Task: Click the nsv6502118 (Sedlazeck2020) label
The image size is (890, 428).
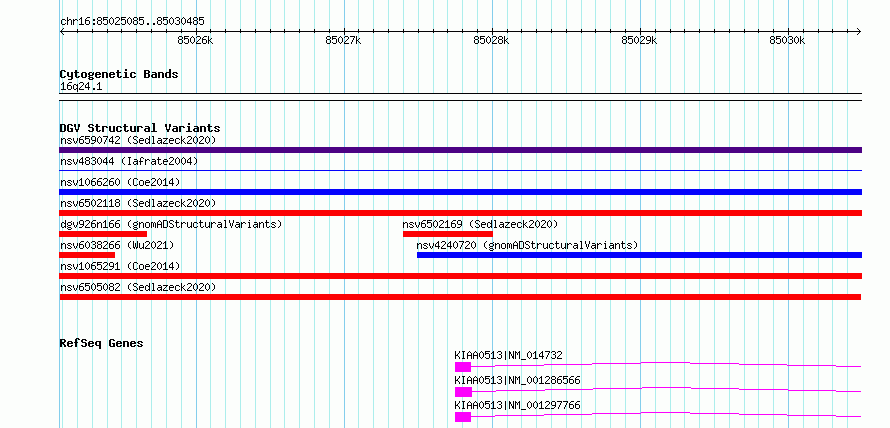Action: pos(138,203)
